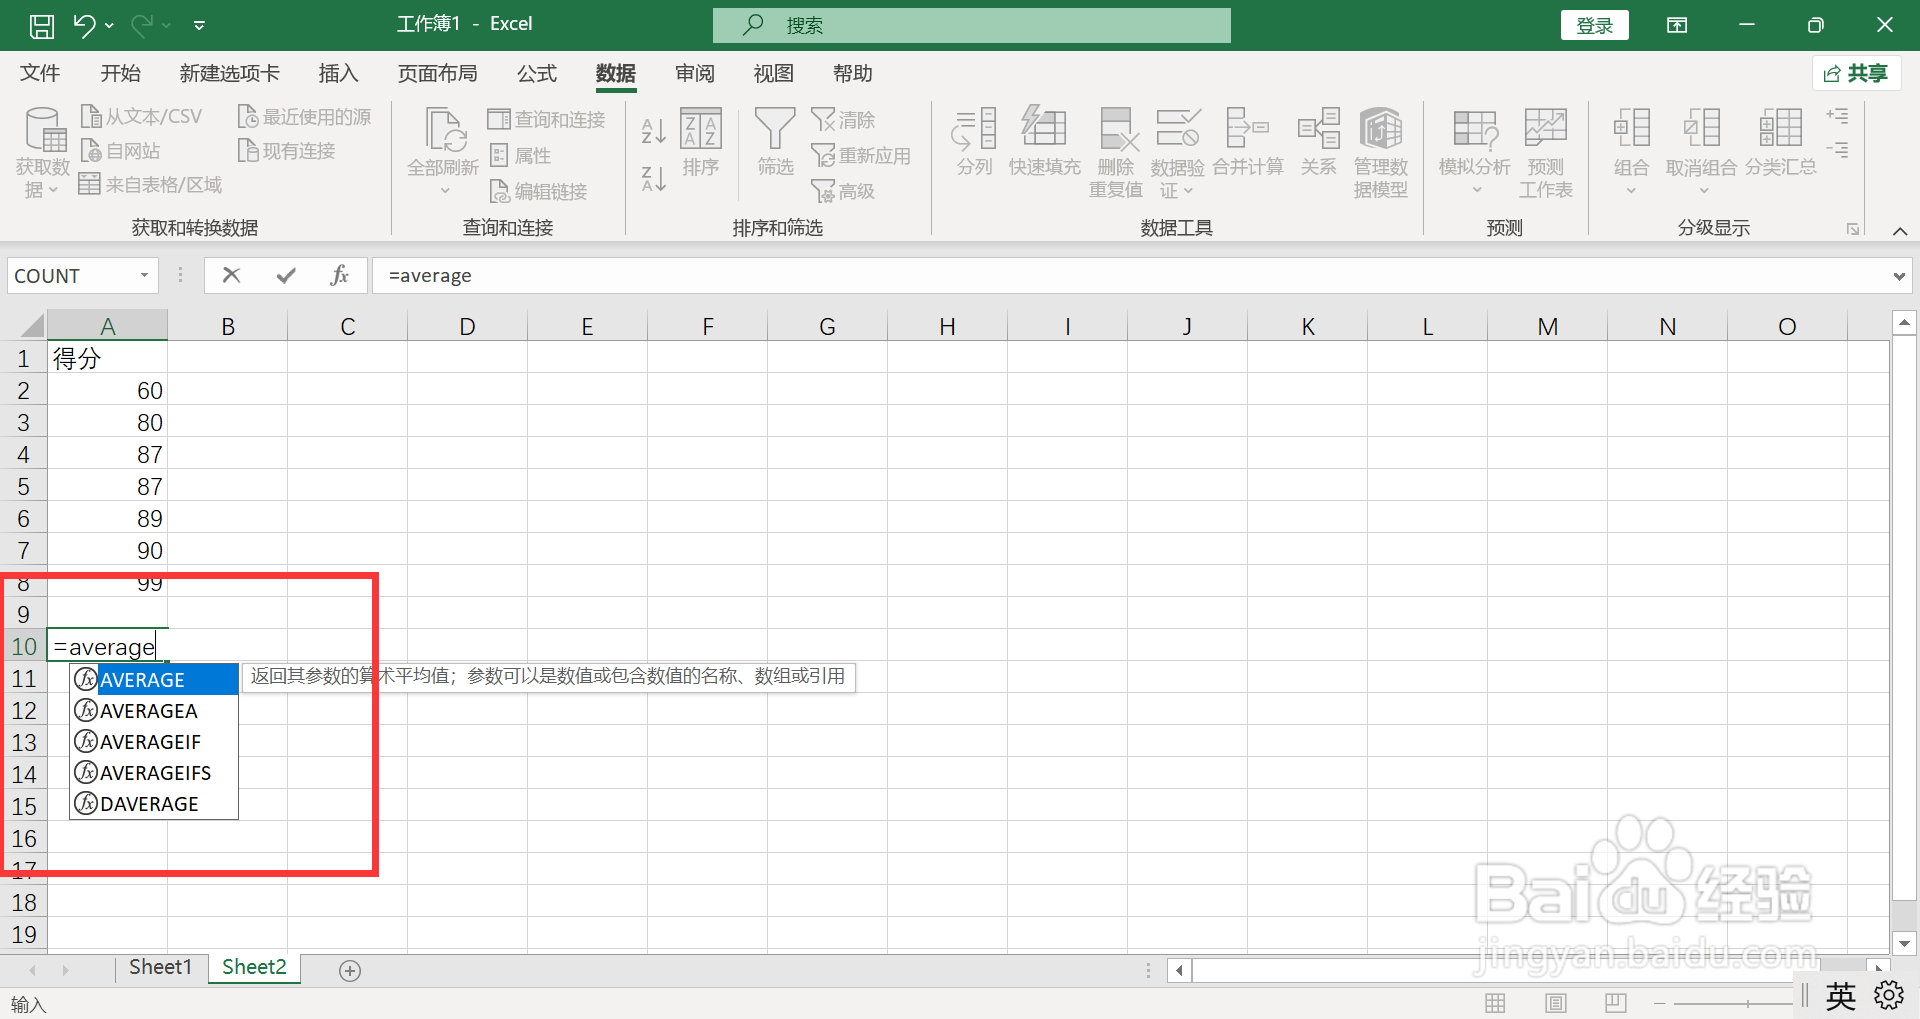1920x1019 pixels.
Task: Cancel formula entry with X button
Action: click(231, 275)
